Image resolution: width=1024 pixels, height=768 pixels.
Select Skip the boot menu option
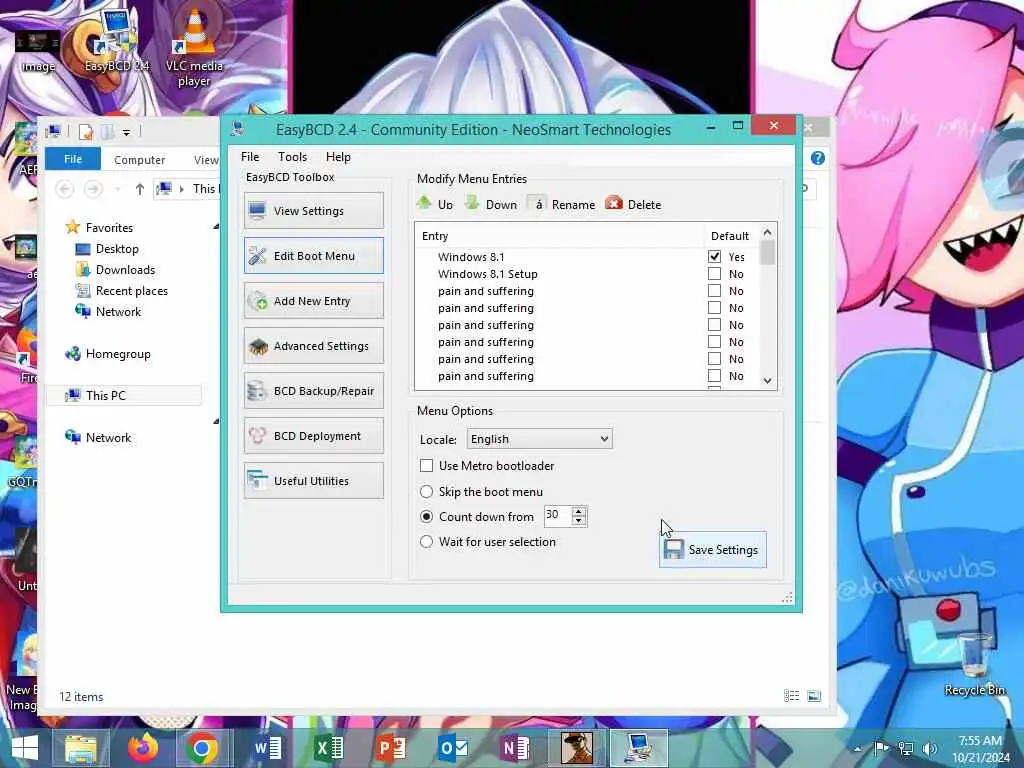(x=426, y=491)
